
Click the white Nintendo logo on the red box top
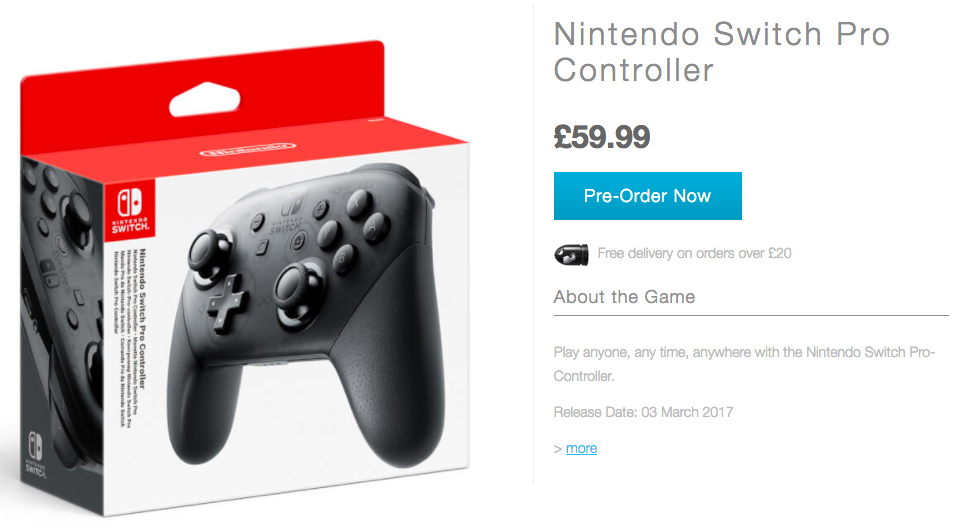click(x=248, y=149)
